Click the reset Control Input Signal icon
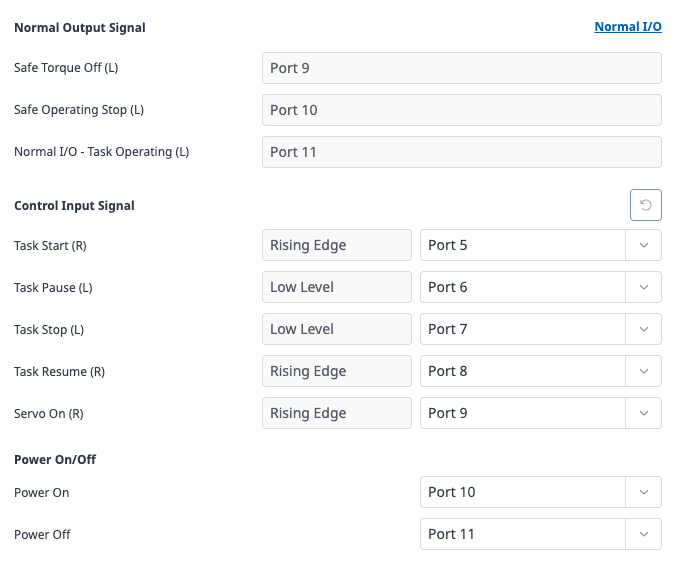The width and height of the screenshot is (700, 567). (646, 206)
